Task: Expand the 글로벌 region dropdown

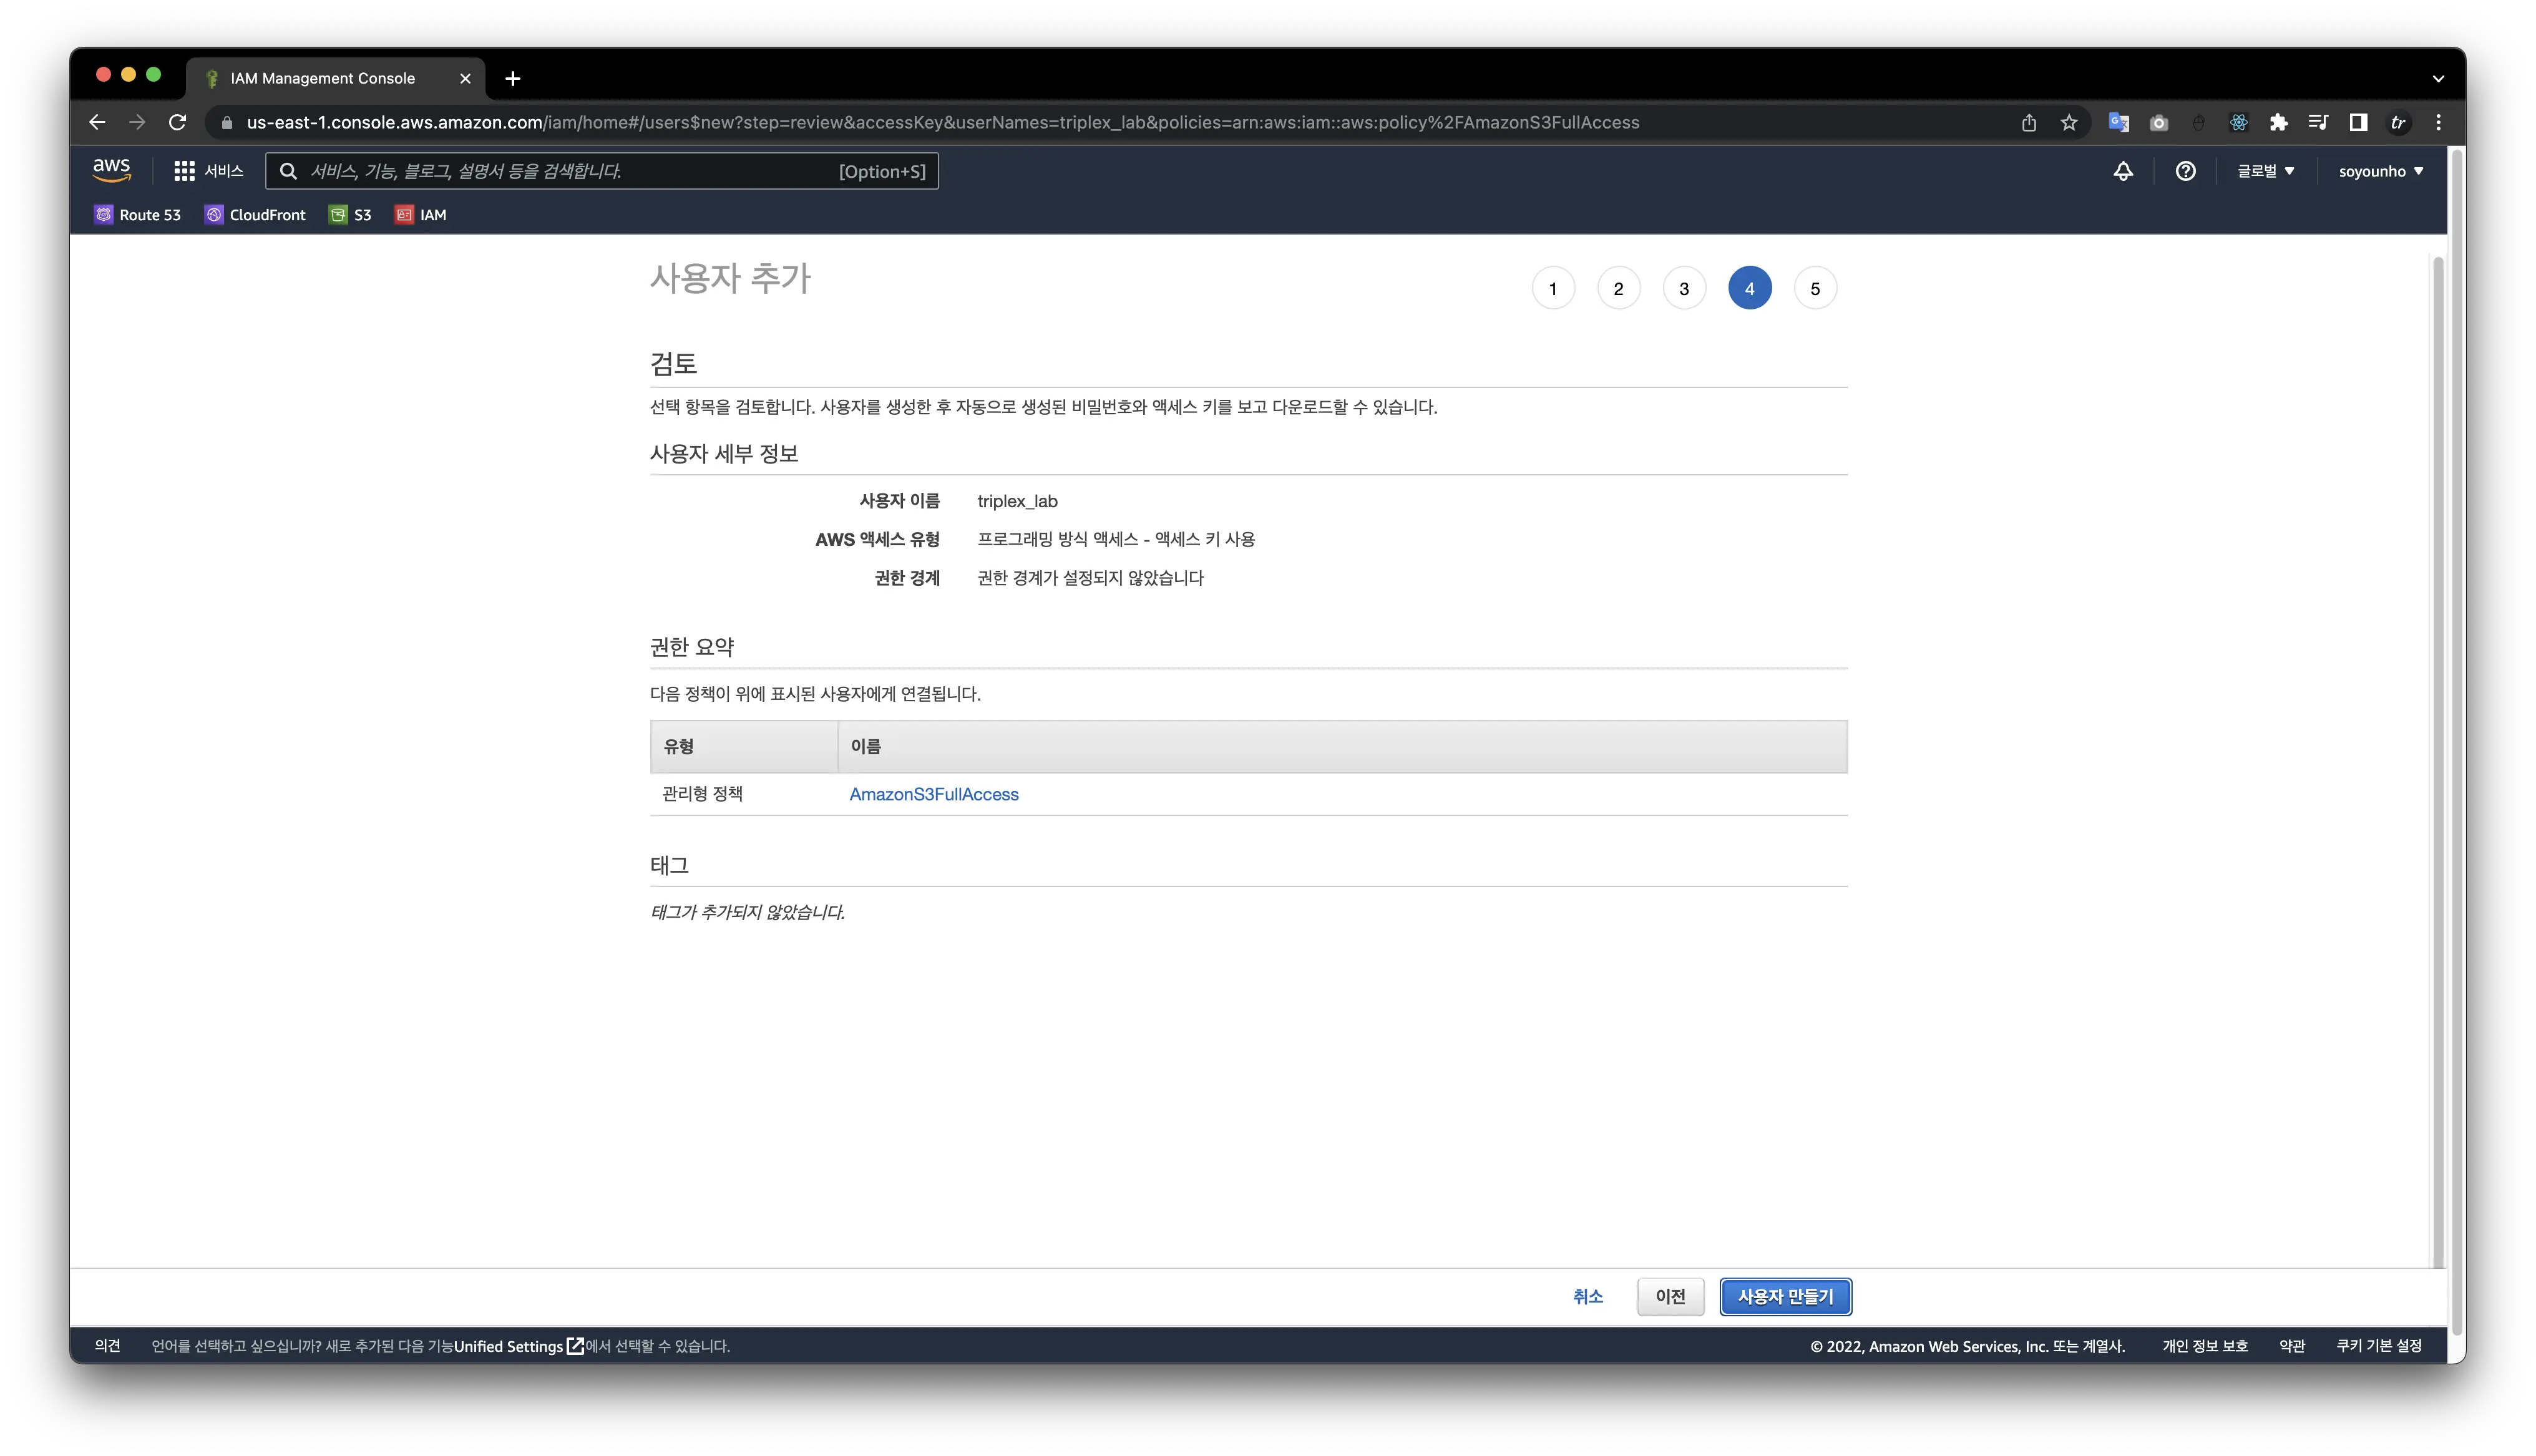Action: 2265,171
